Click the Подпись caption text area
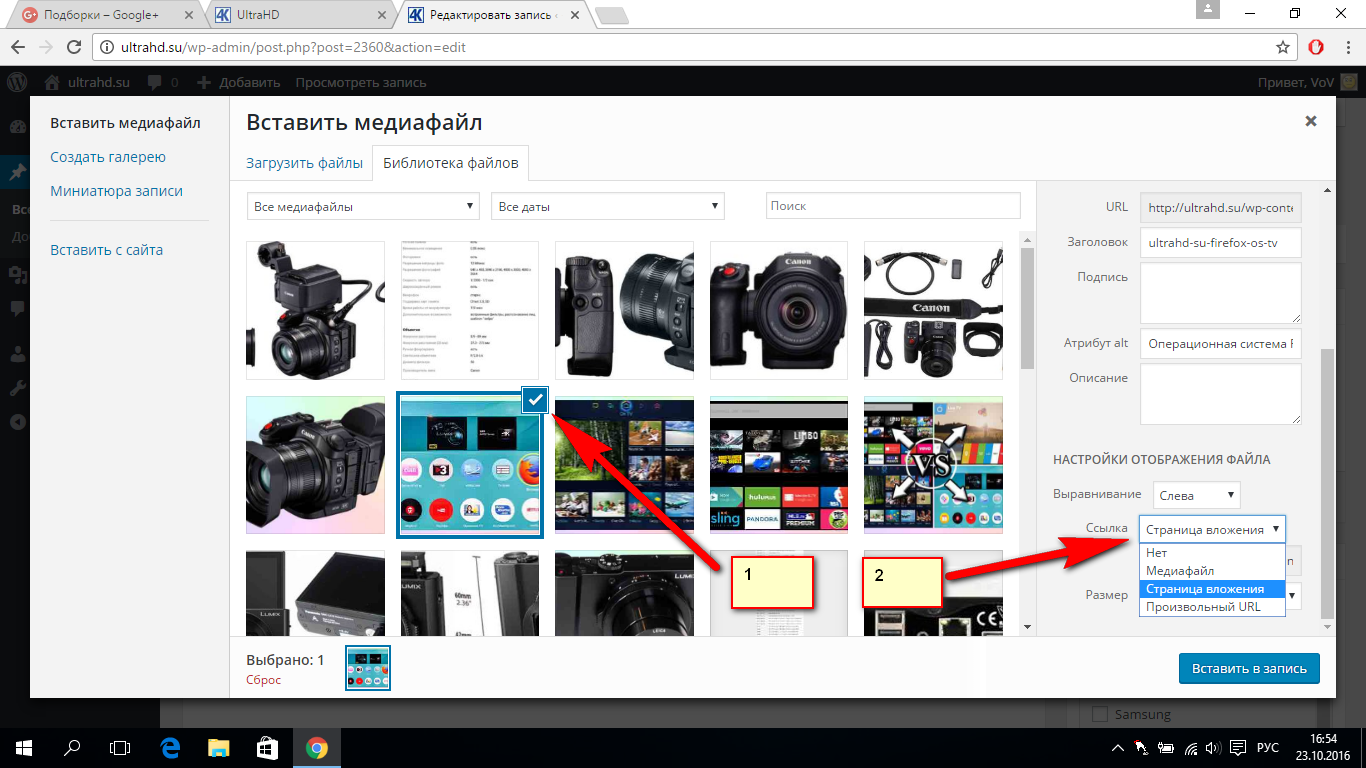The image size is (1366, 768). 1220,292
